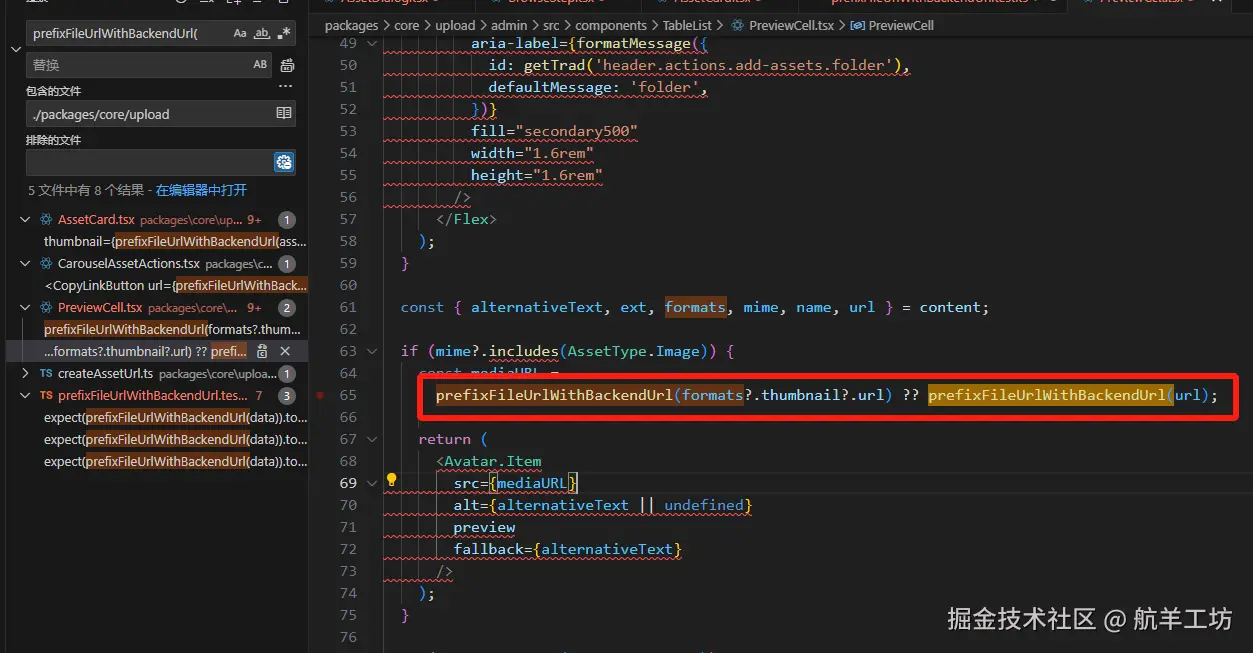Viewport: 1253px width, 653px height.
Task: Fold code at line 69
Action: pos(372,483)
